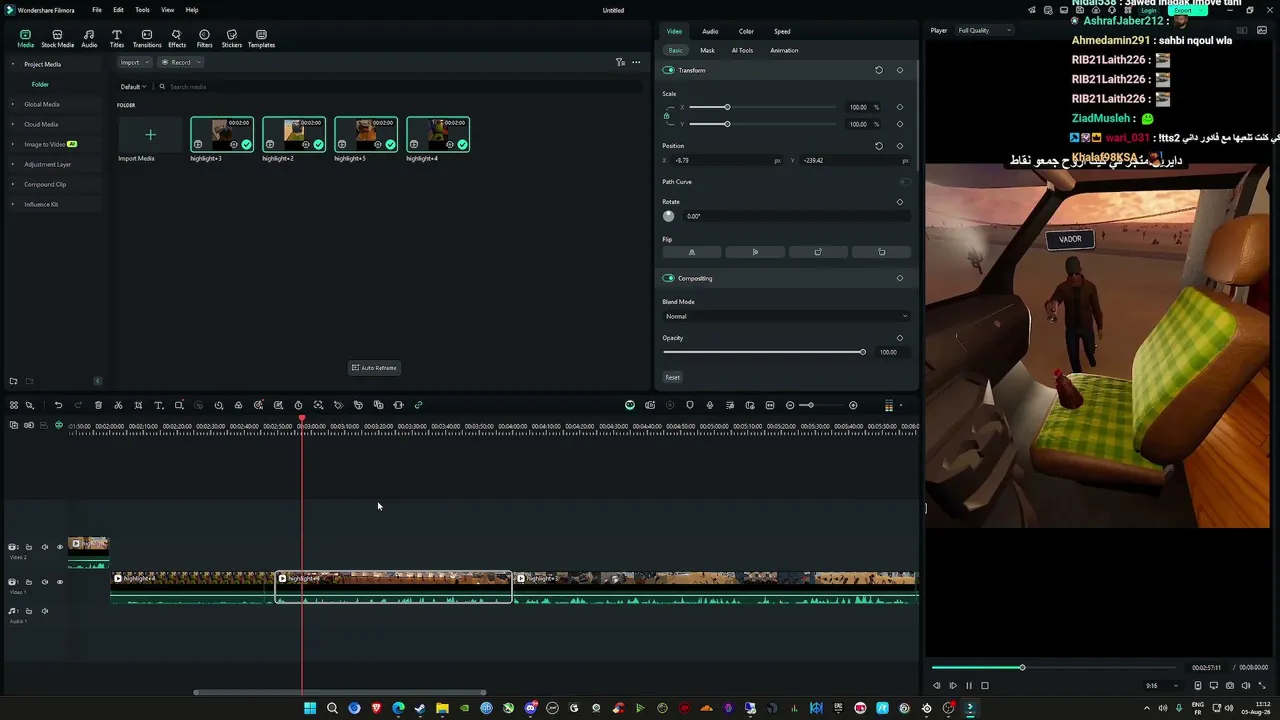Toggle the Path Curve switch

coord(904,182)
